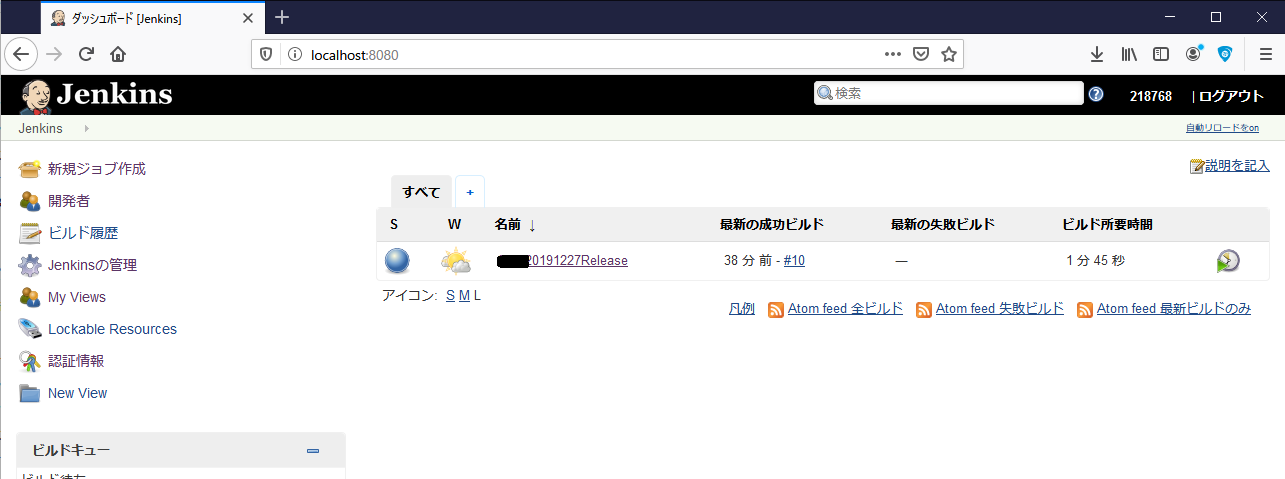Screen dimensions: 1285x479
Task: Open build #10 link
Action: click(794, 260)
